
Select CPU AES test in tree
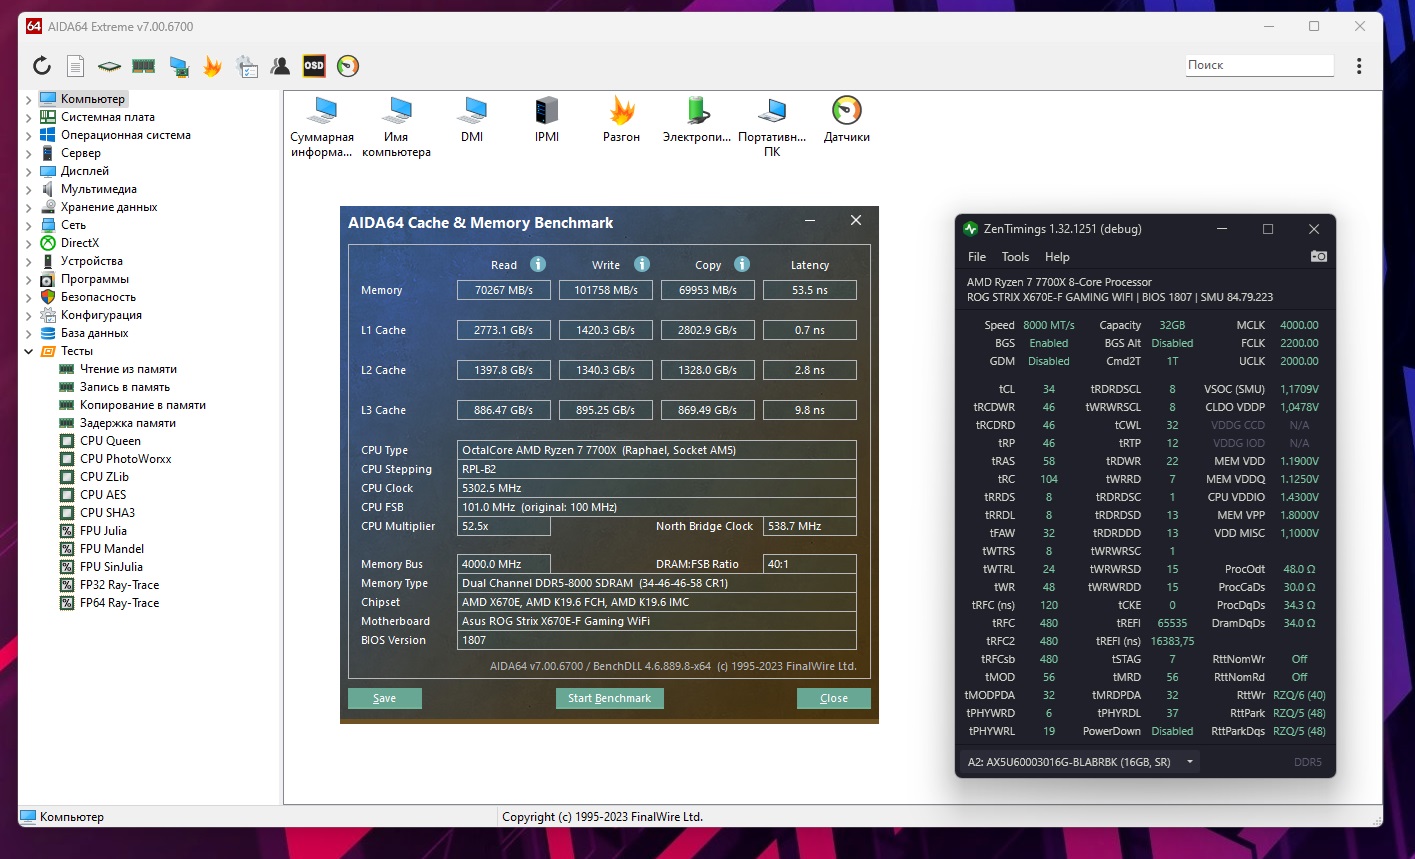[x=103, y=495]
